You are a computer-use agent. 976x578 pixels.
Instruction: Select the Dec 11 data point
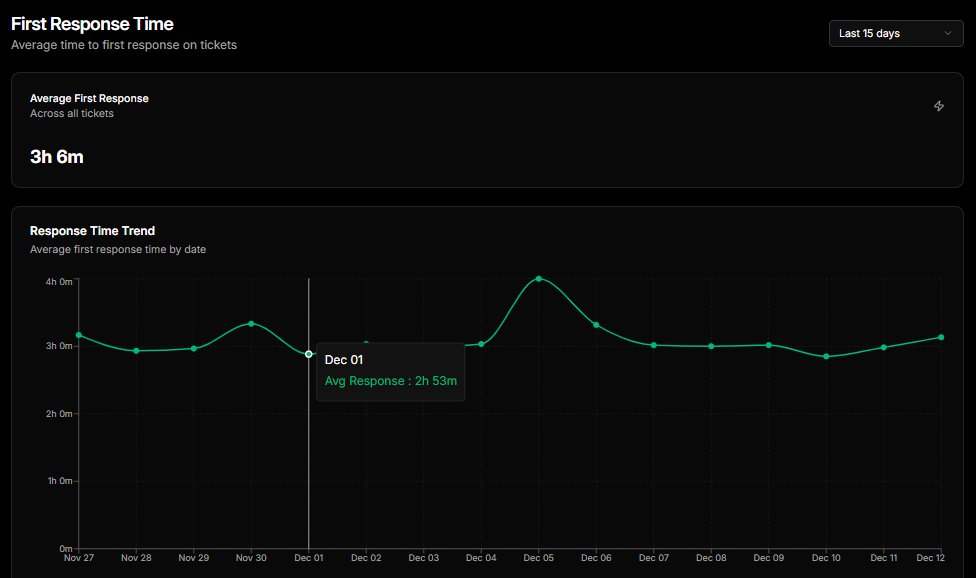click(x=884, y=347)
